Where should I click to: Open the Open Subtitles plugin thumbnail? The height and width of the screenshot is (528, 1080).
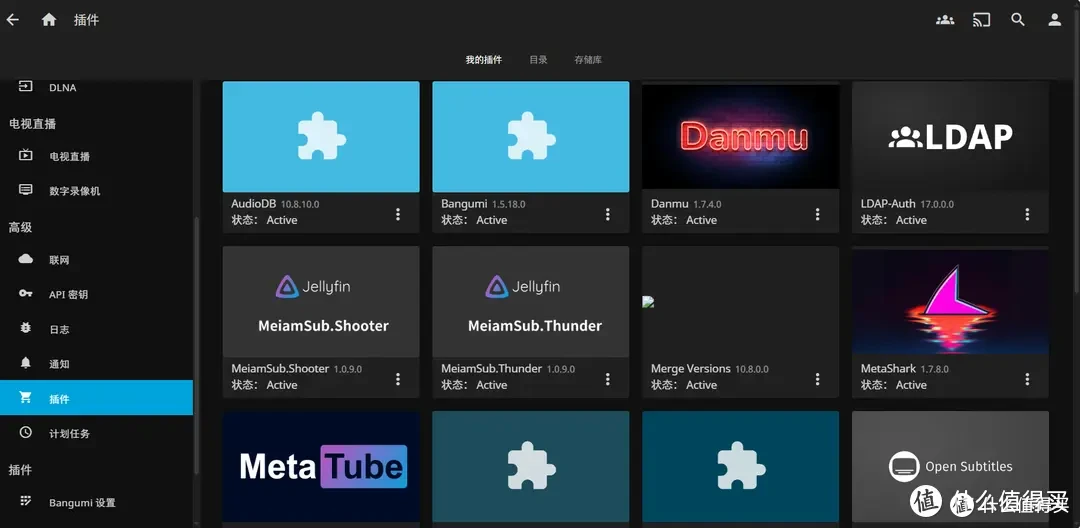(951, 467)
